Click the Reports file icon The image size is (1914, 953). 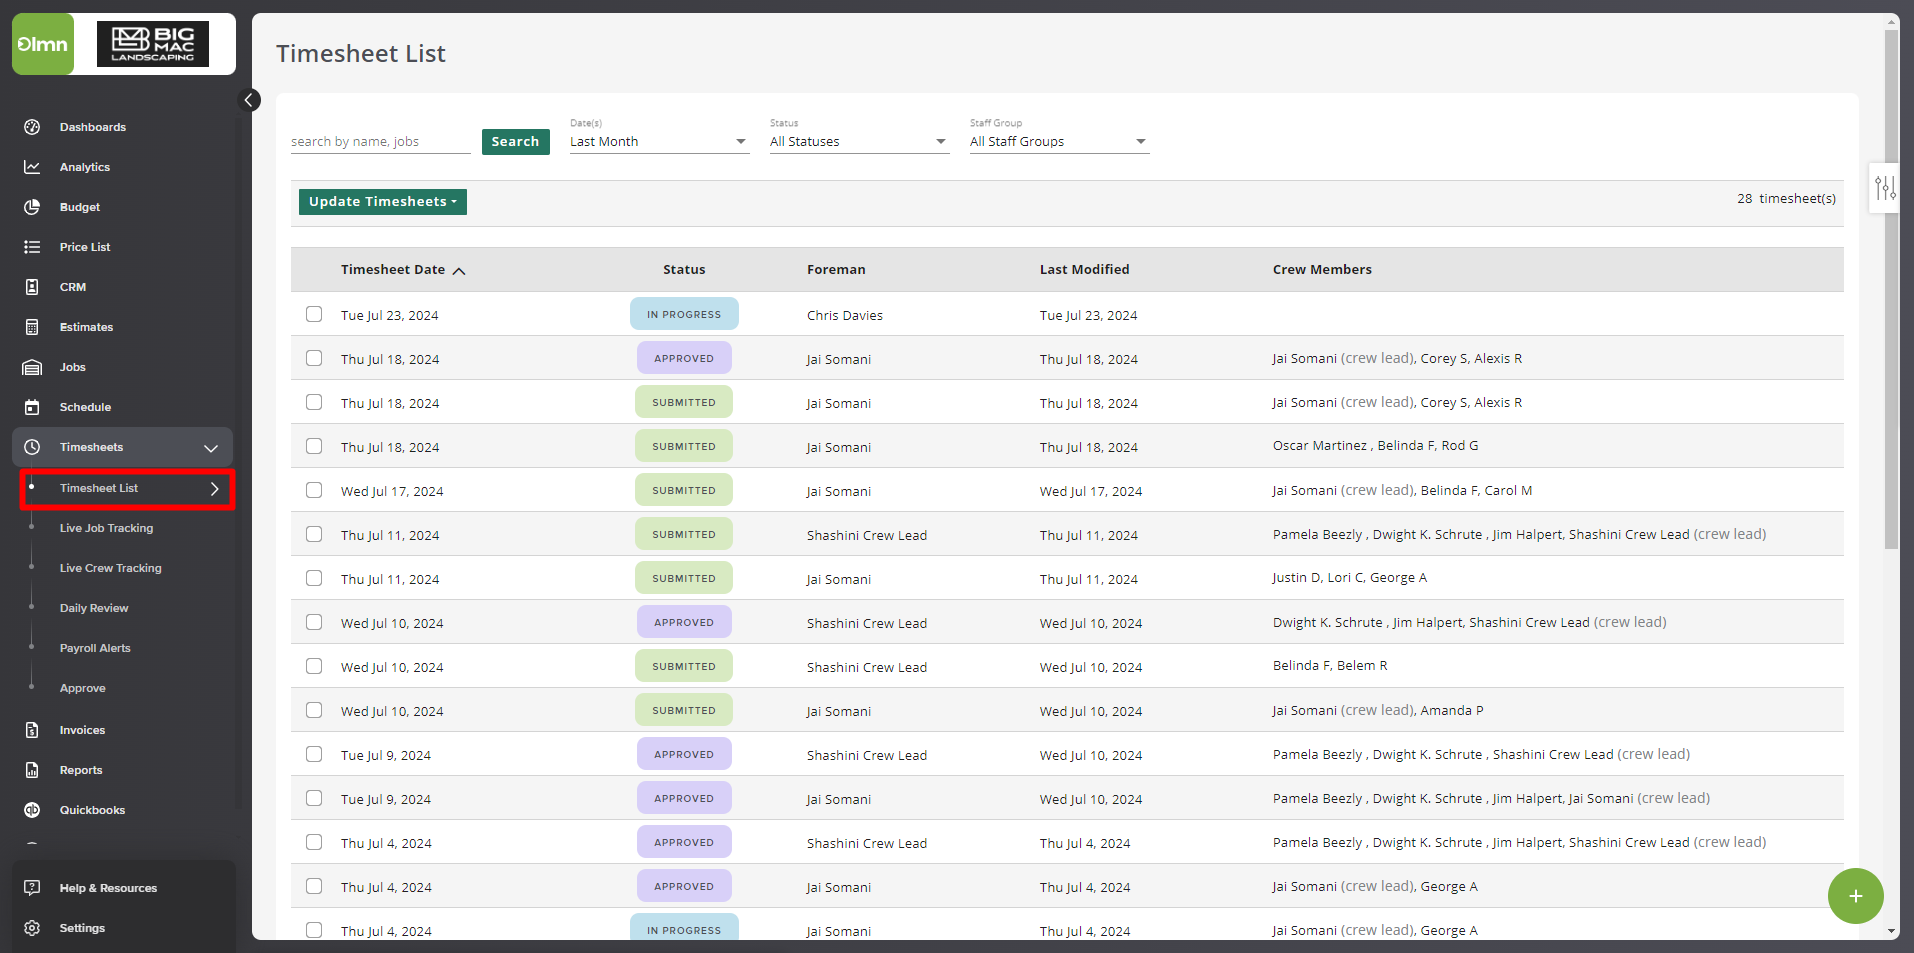32,770
